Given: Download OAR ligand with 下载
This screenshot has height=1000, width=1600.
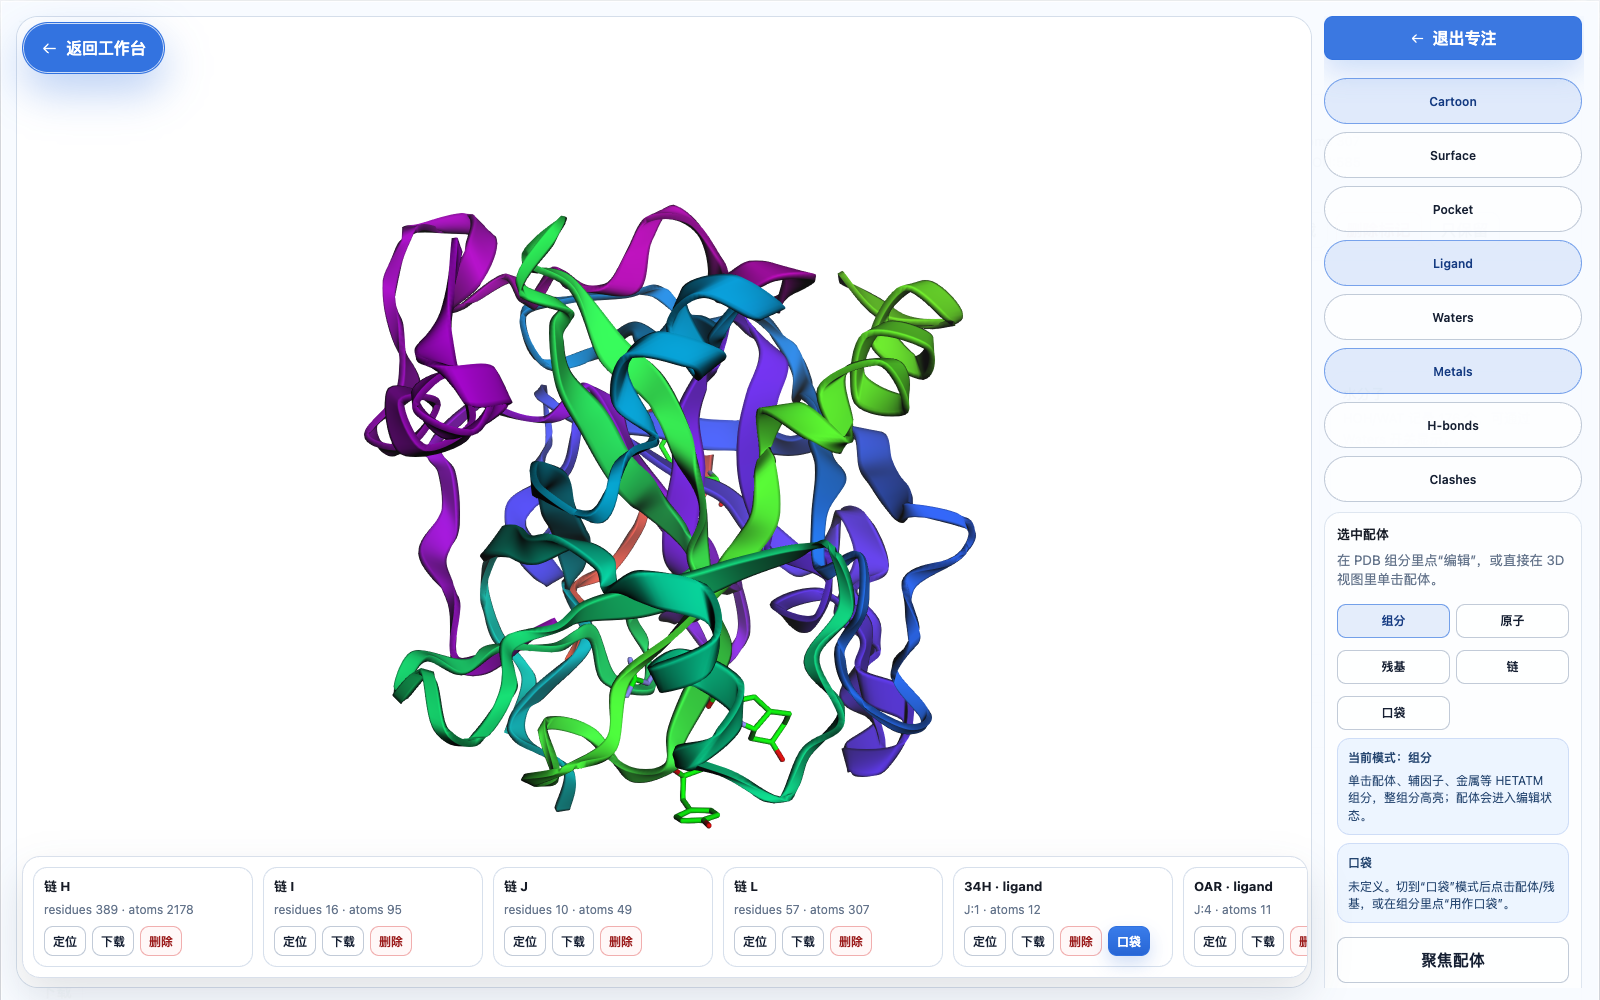Looking at the screenshot, I should point(1263,941).
